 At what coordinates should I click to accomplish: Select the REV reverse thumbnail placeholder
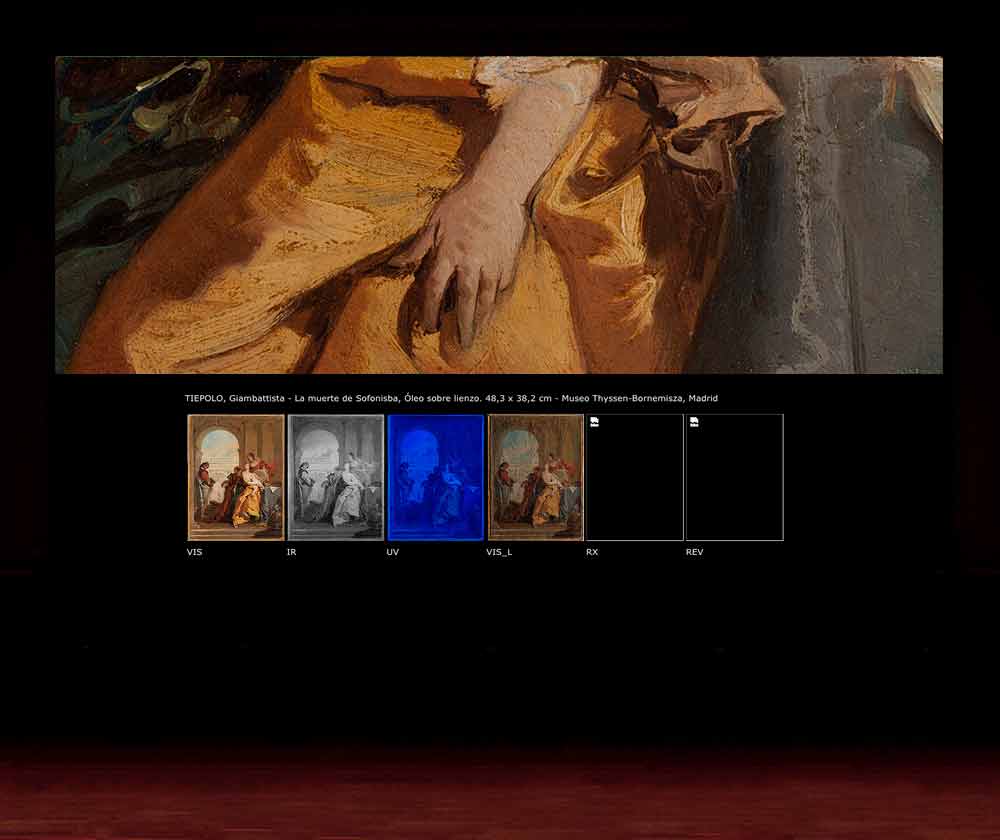click(735, 477)
